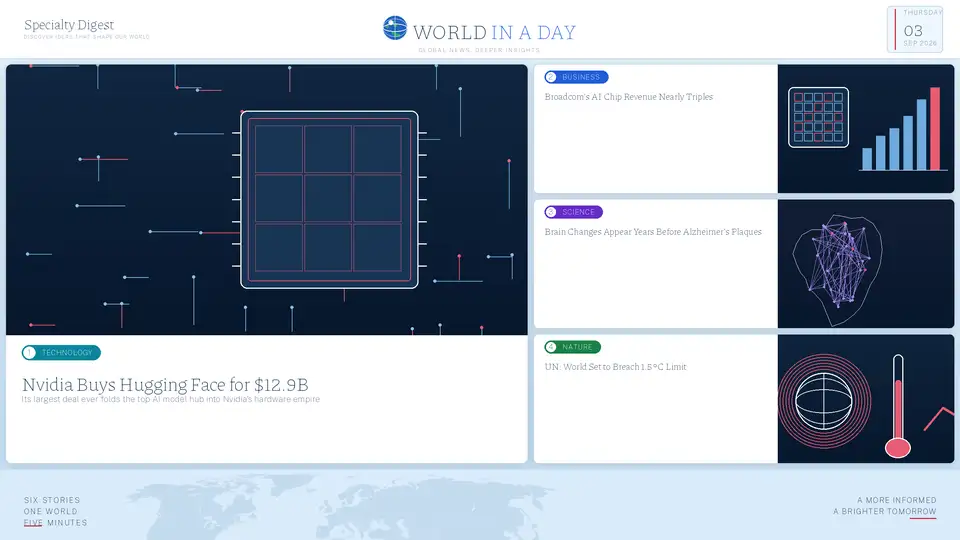This screenshot has height=540, width=960.
Task: Click the number 1 badge in Technology tag
Action: click(29, 353)
